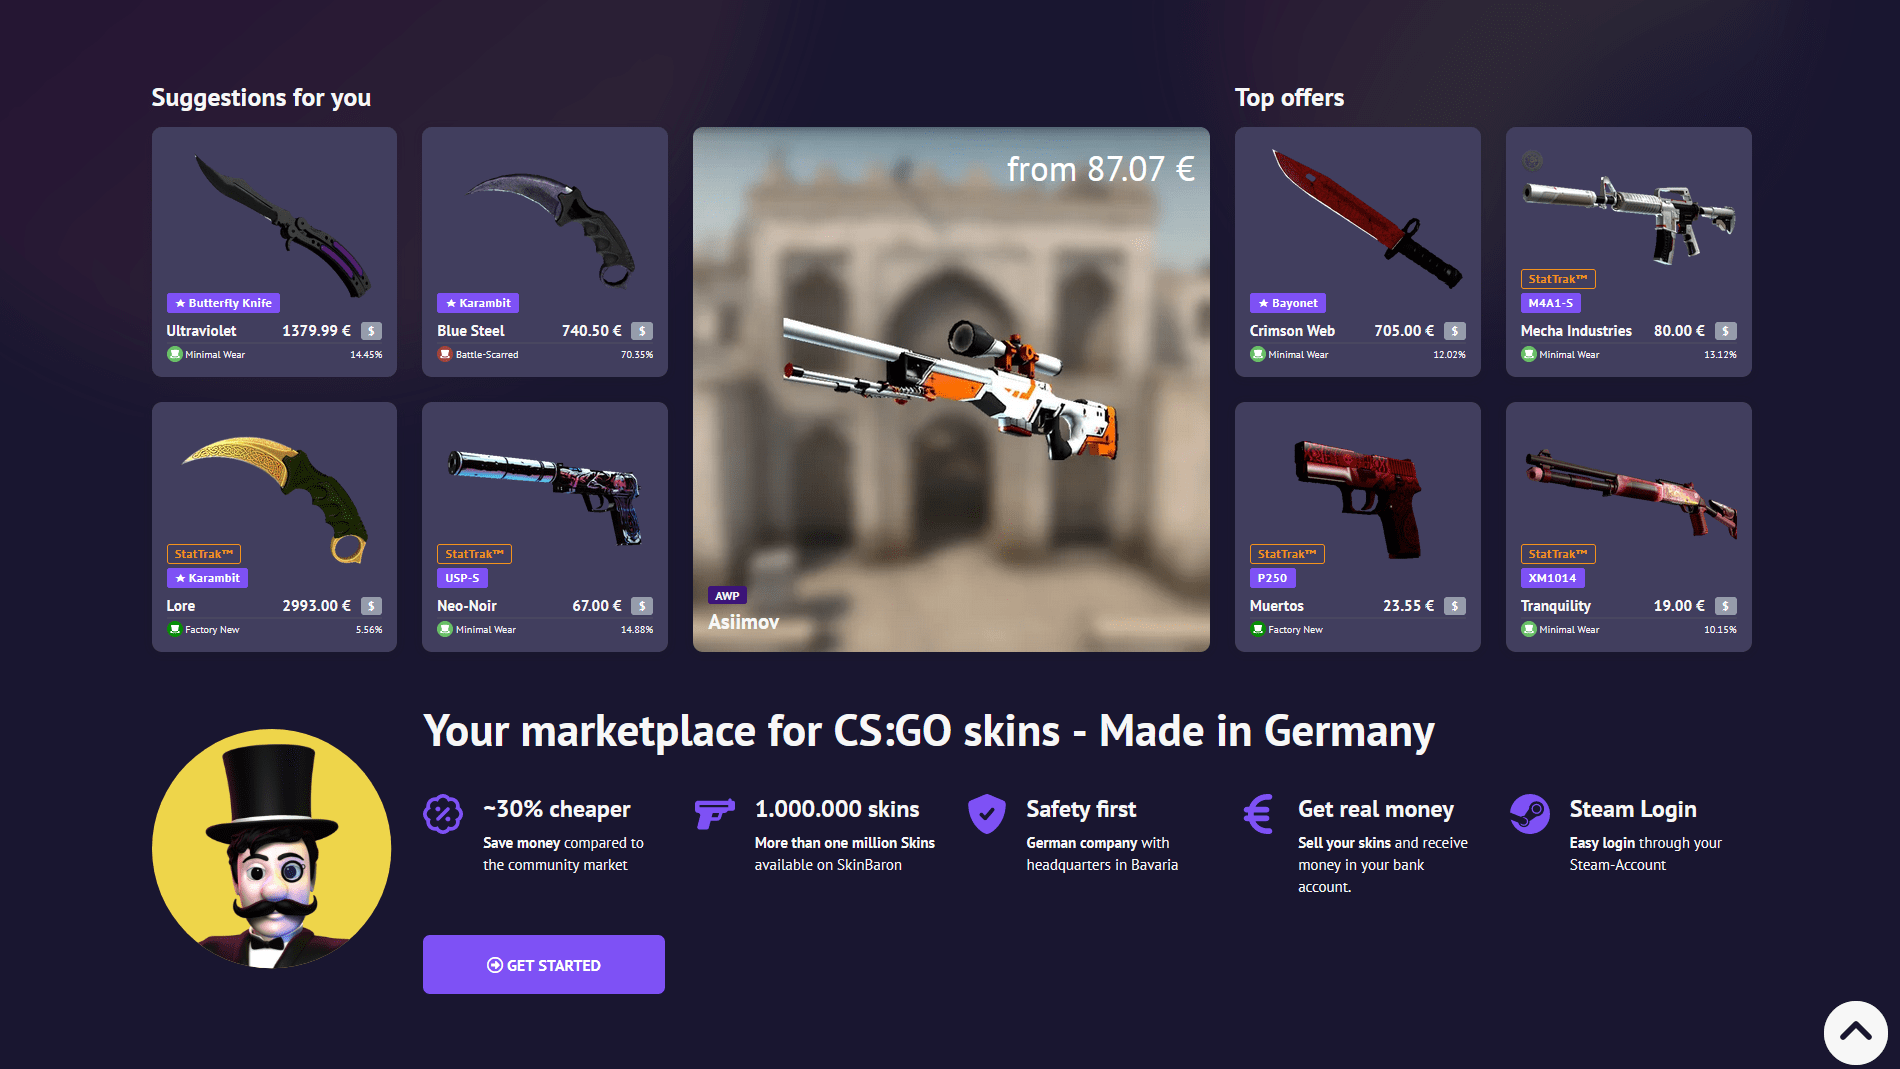Click the dollar icon beside Lore price
1900x1069 pixels.
click(371, 606)
